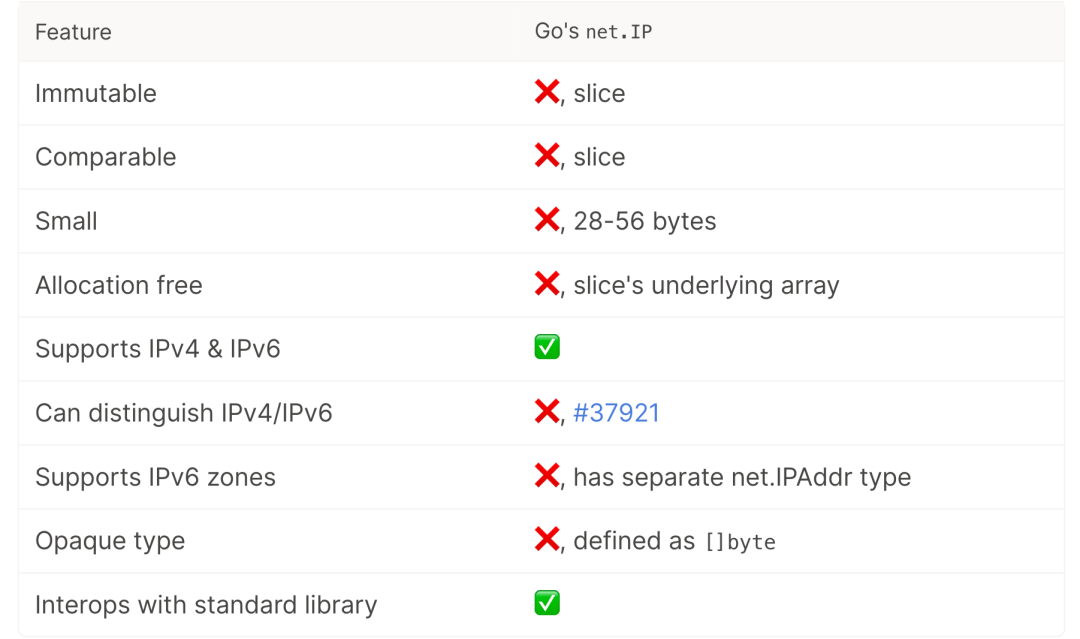Click the red X beside the #37921 link
This screenshot has height=639, width=1080.
click(547, 412)
